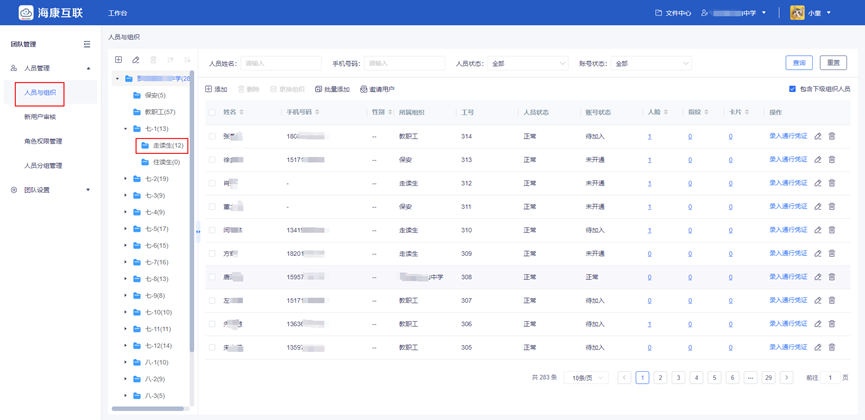Toggle 包含下级组织人员 checkbox
Image resolution: width=865 pixels, height=420 pixels.
(793, 89)
